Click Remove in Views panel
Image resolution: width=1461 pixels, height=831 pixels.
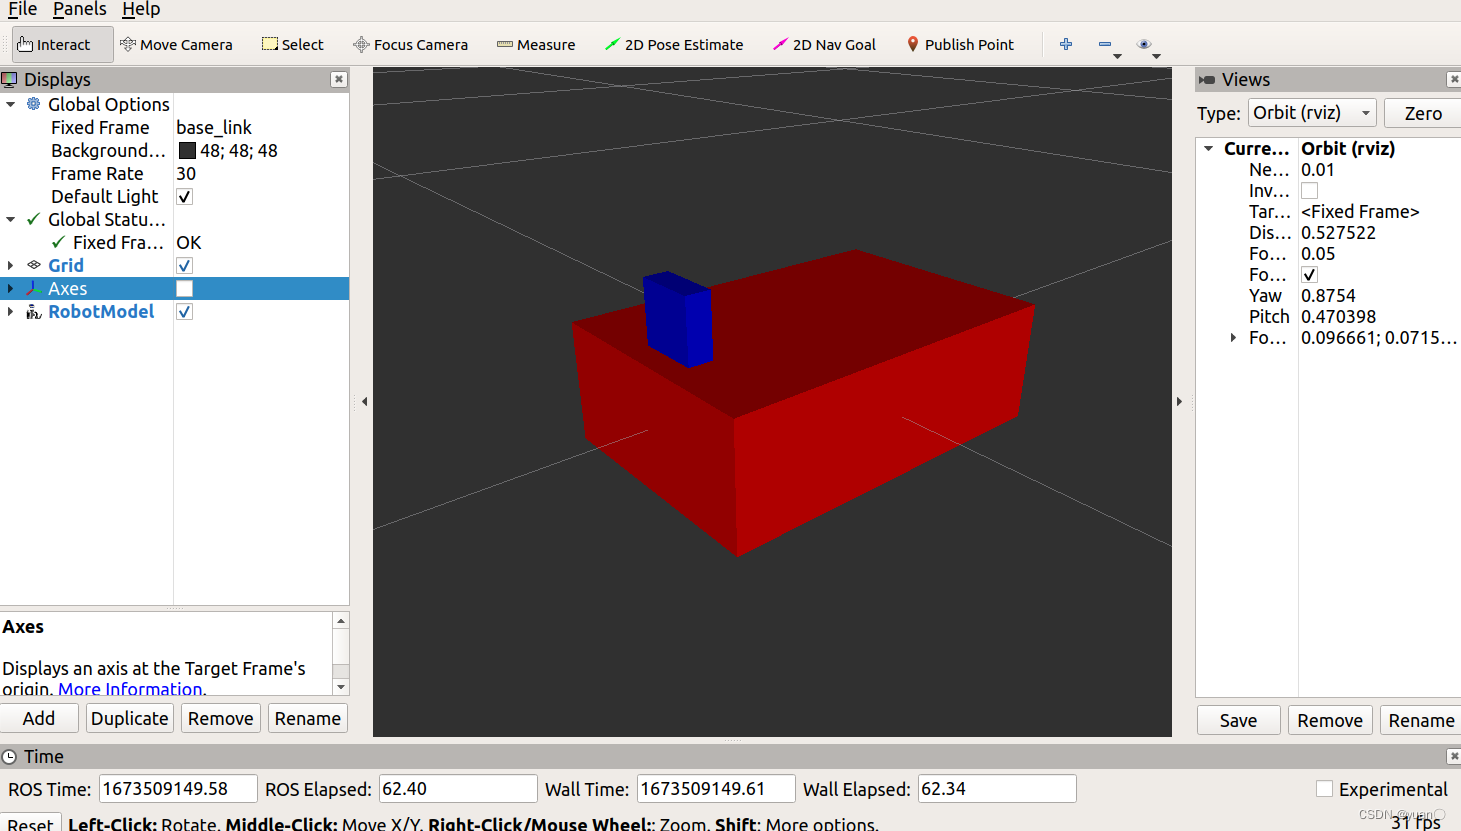tap(1330, 720)
